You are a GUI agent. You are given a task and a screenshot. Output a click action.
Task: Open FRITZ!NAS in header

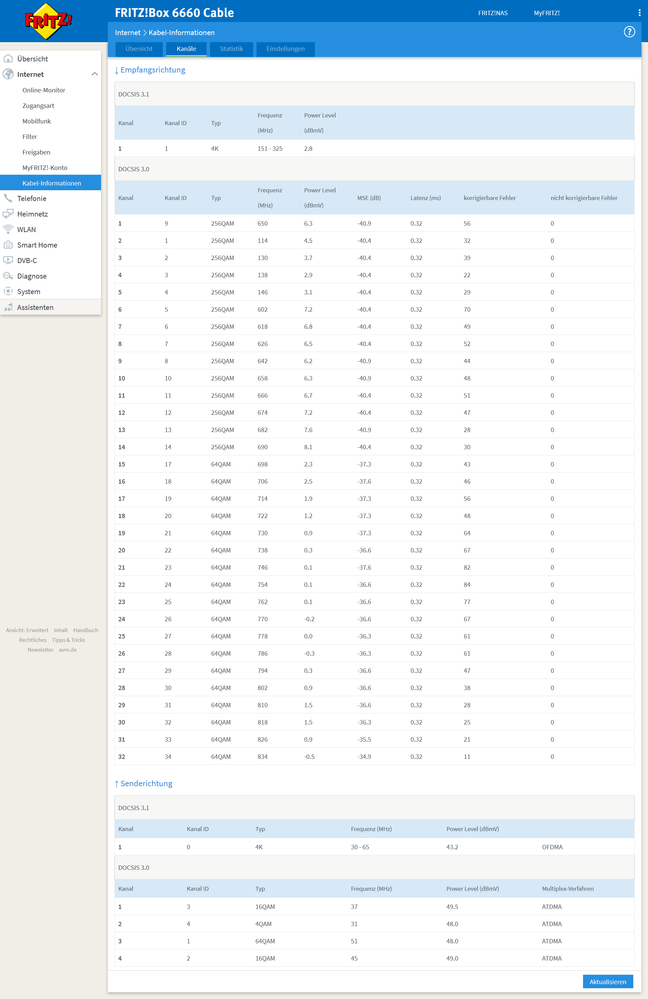(493, 13)
